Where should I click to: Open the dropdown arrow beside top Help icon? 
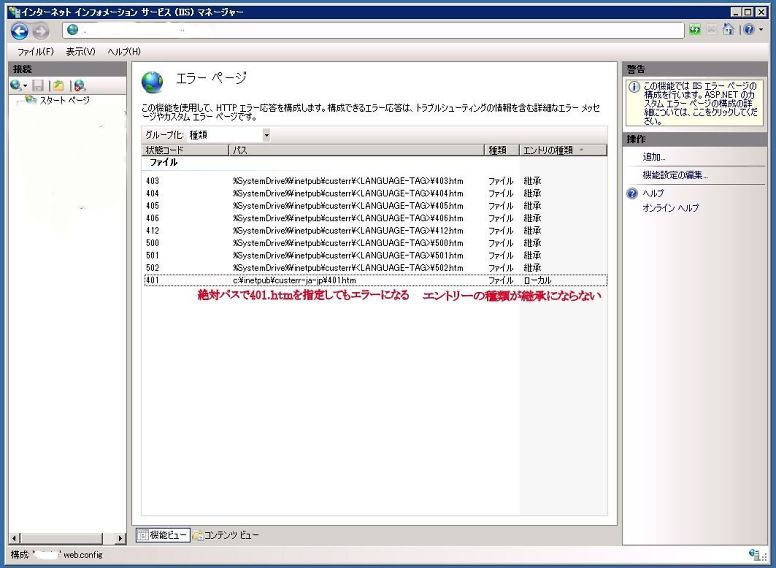pyautogui.click(x=761, y=30)
